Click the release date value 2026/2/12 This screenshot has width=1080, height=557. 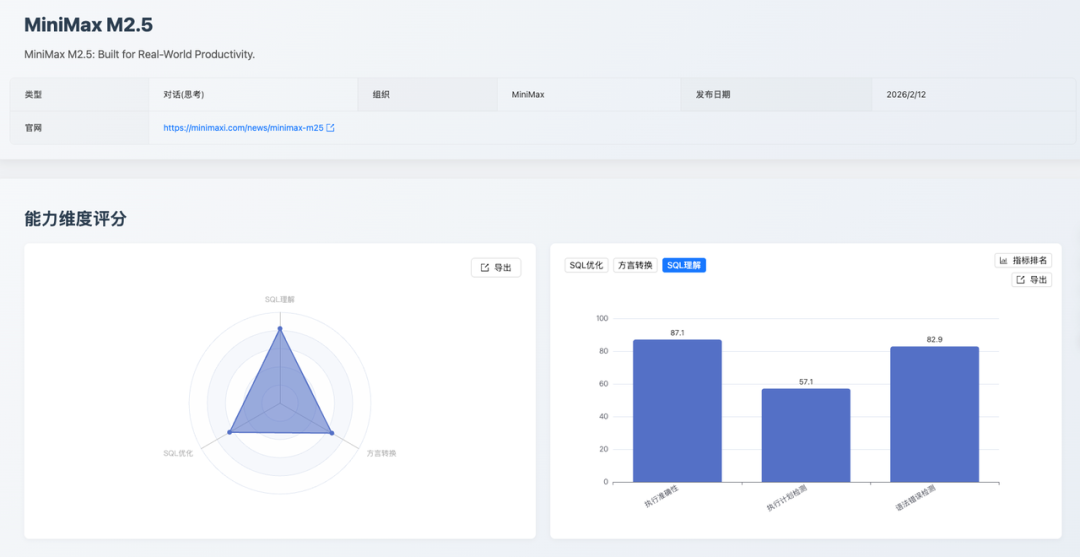pyautogui.click(x=912, y=95)
